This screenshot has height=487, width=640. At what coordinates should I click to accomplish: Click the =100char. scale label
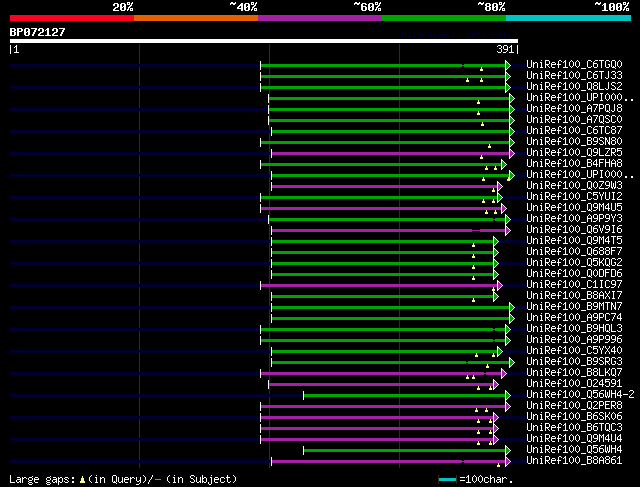pyautogui.click(x=486, y=479)
